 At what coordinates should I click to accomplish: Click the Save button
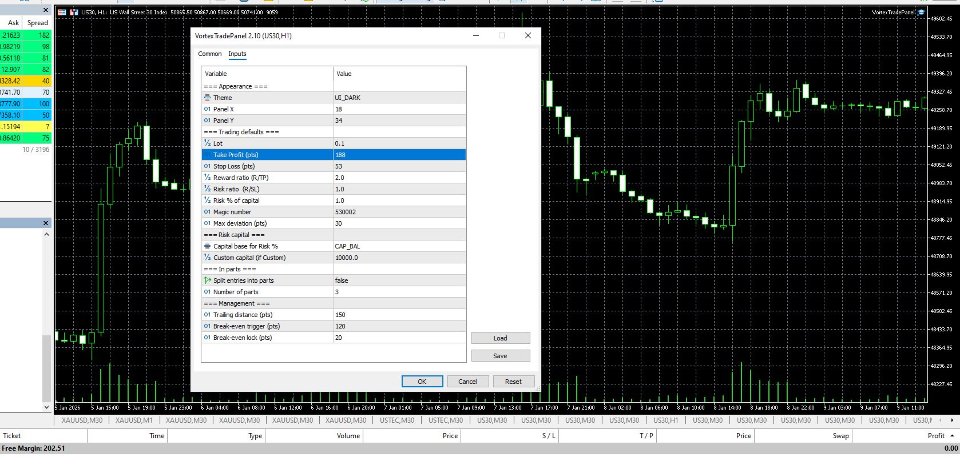[500, 355]
